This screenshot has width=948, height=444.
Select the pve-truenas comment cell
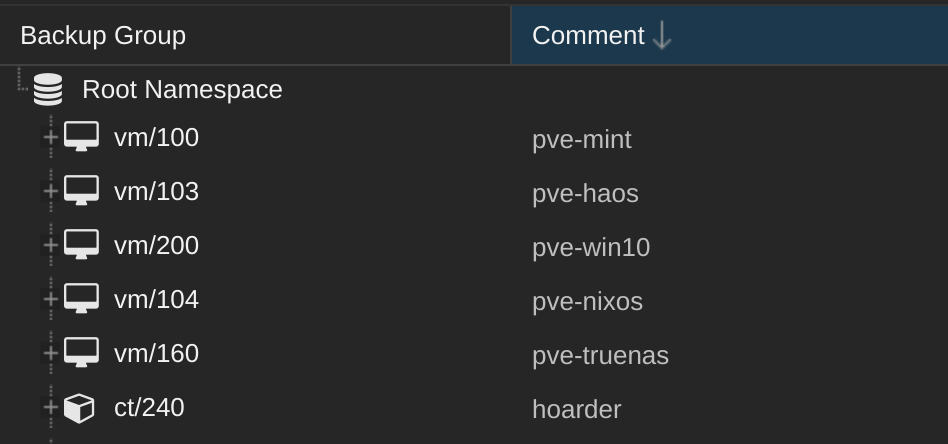[730, 356]
